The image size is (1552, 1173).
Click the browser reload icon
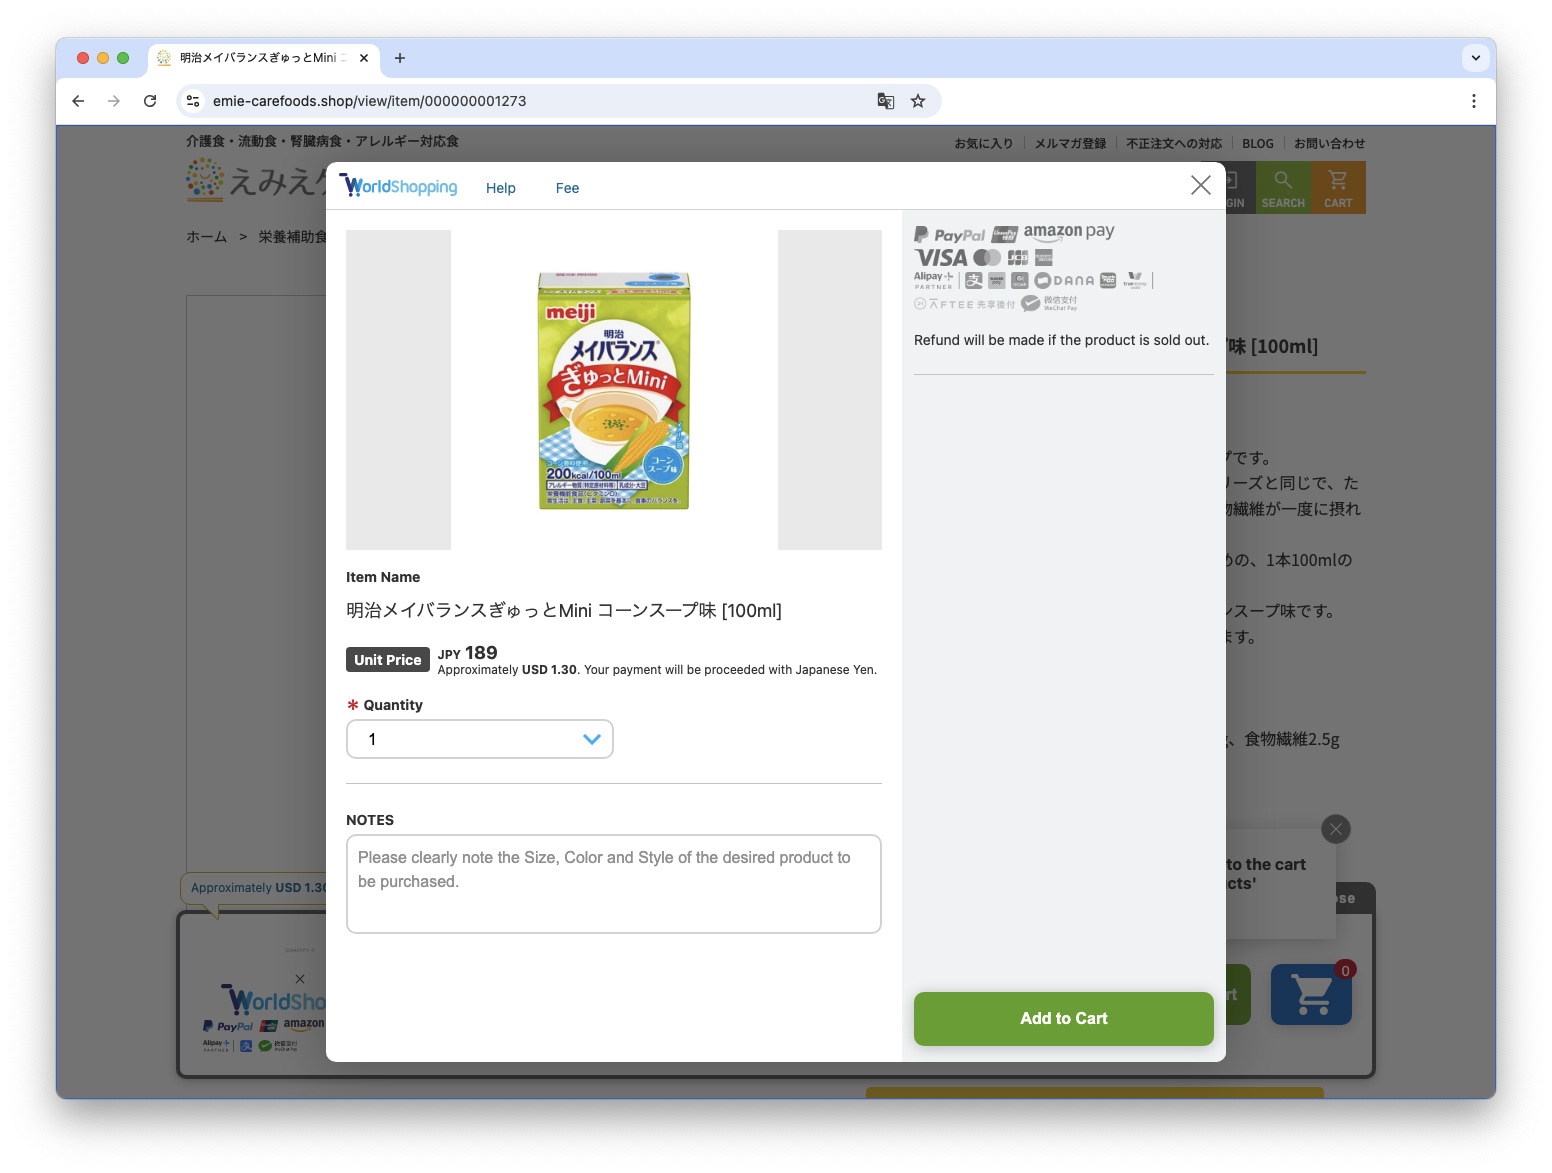(150, 101)
